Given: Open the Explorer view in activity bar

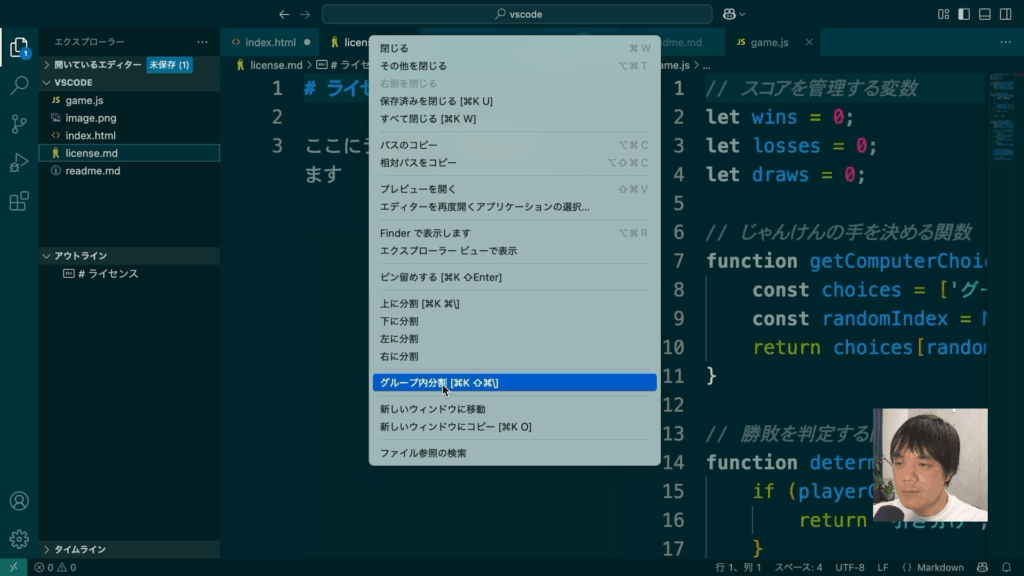Looking at the screenshot, I should 19,47.
